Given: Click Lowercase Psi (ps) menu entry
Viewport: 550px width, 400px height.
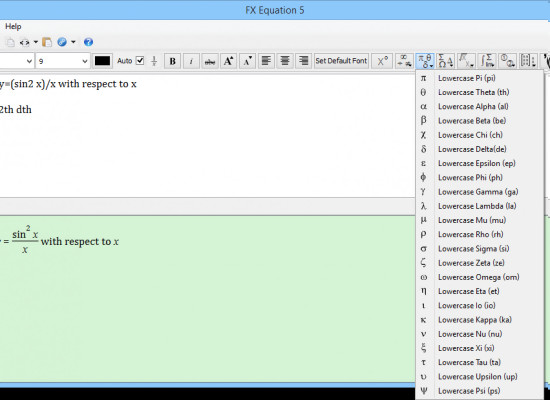Looking at the screenshot, I should [479, 391].
